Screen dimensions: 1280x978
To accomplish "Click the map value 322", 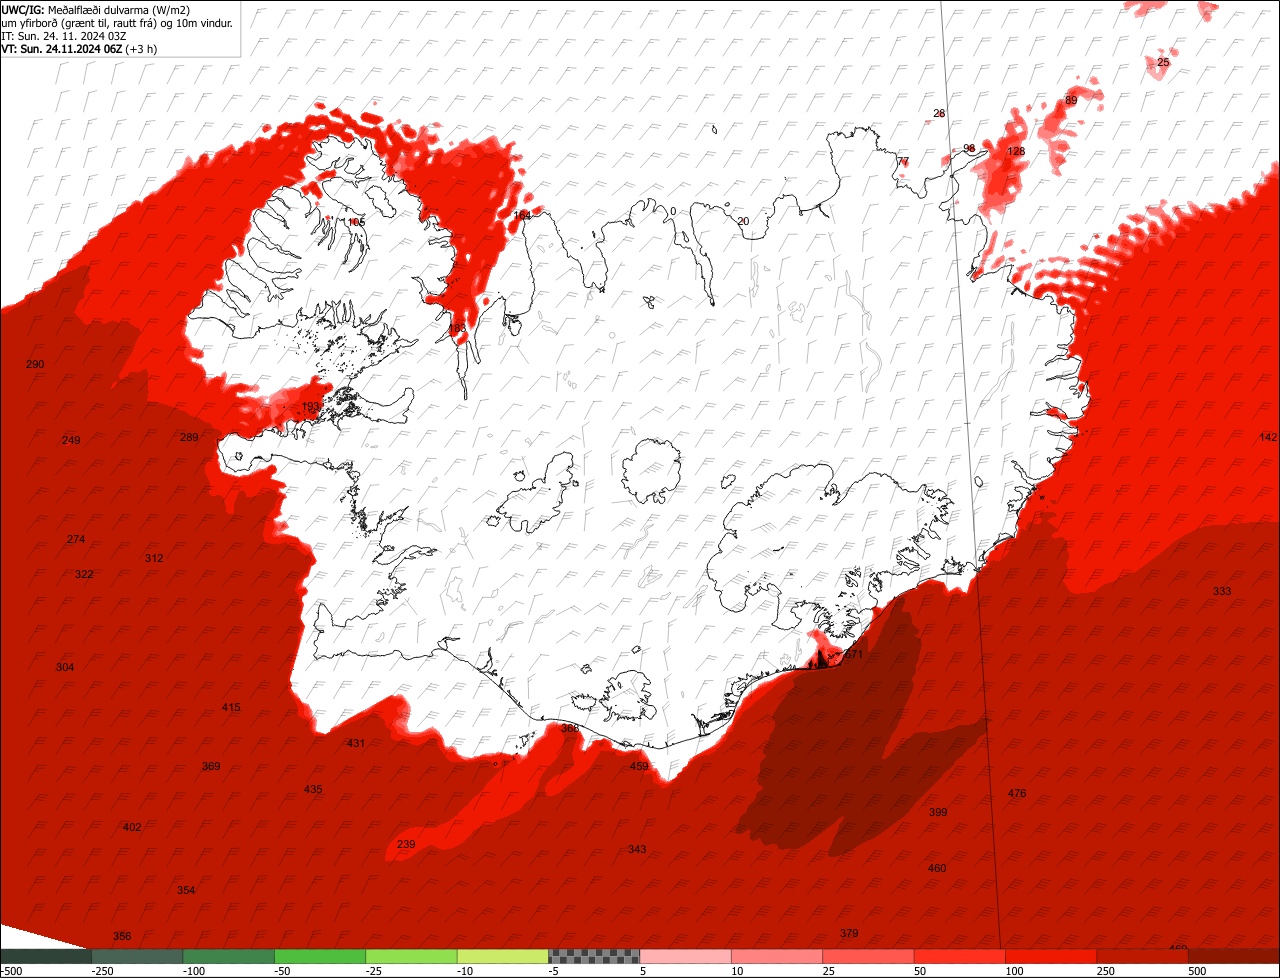I will [x=84, y=574].
